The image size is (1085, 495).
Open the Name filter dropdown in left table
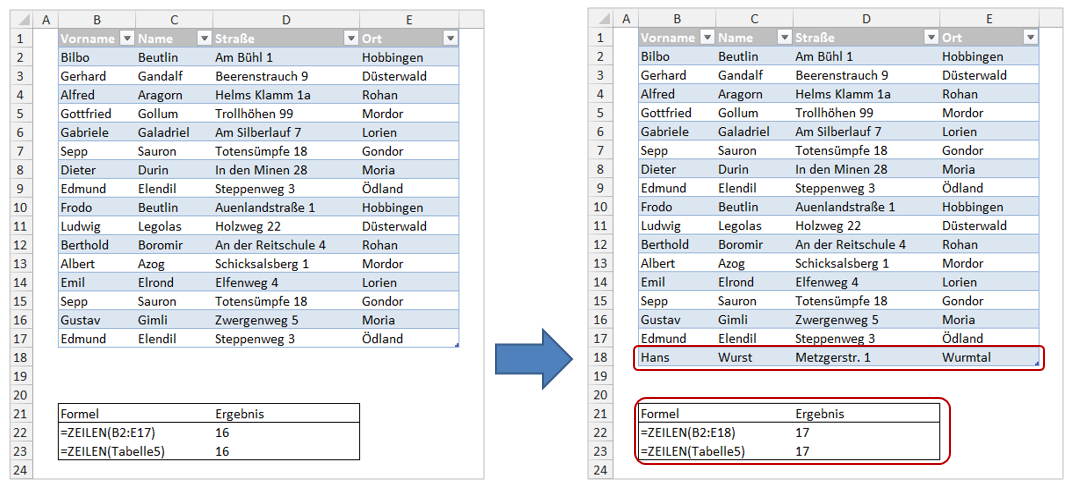coord(203,38)
